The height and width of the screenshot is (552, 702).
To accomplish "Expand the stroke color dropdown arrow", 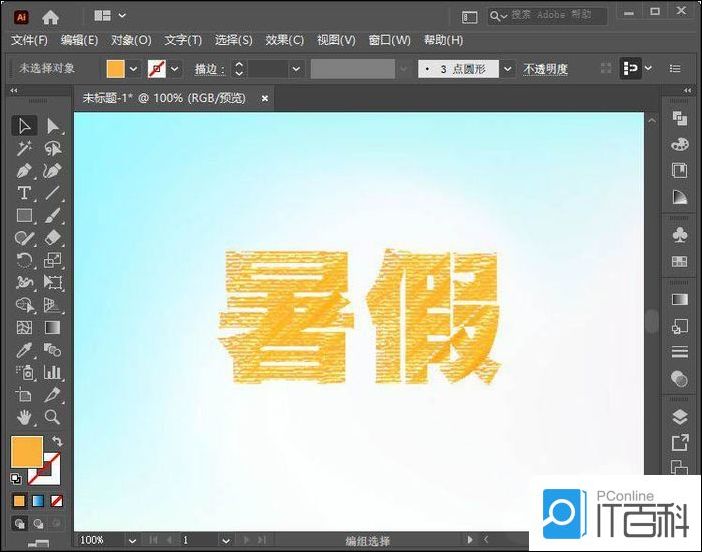I will pyautogui.click(x=175, y=69).
